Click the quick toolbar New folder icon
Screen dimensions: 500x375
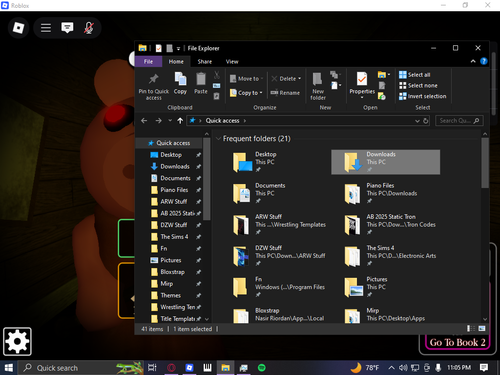click(x=169, y=48)
